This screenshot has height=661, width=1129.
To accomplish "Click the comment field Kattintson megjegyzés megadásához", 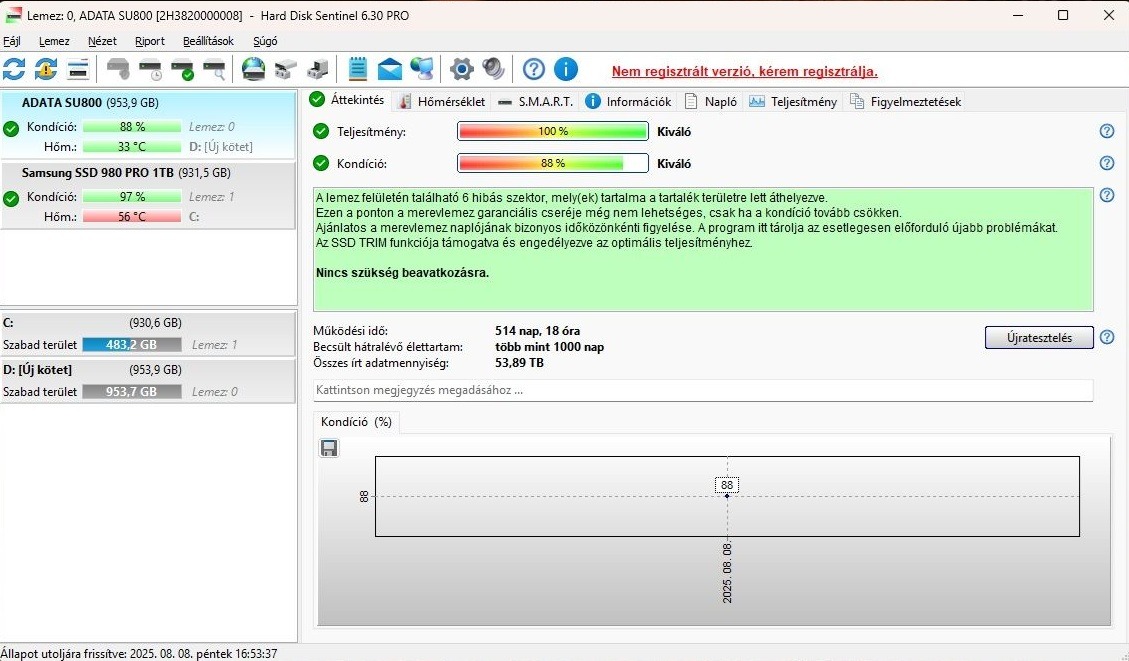I will (703, 390).
